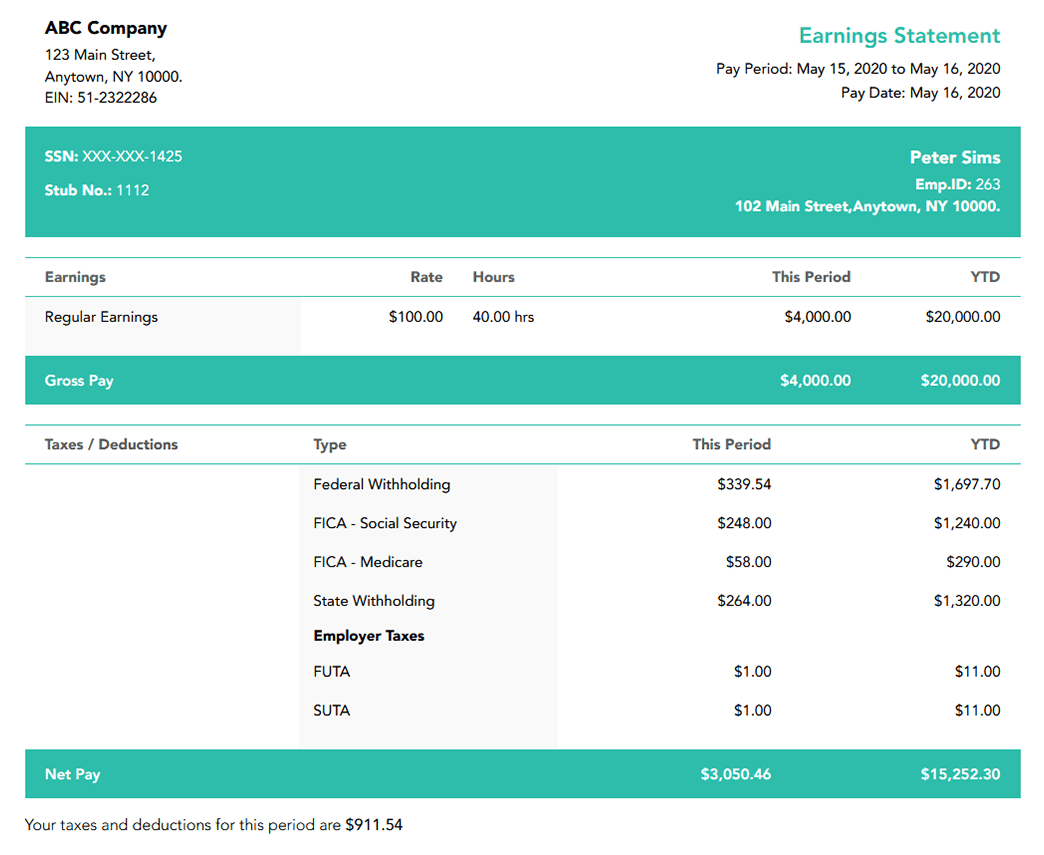
Task: Click the EIN number 51-2322286
Action: [101, 98]
